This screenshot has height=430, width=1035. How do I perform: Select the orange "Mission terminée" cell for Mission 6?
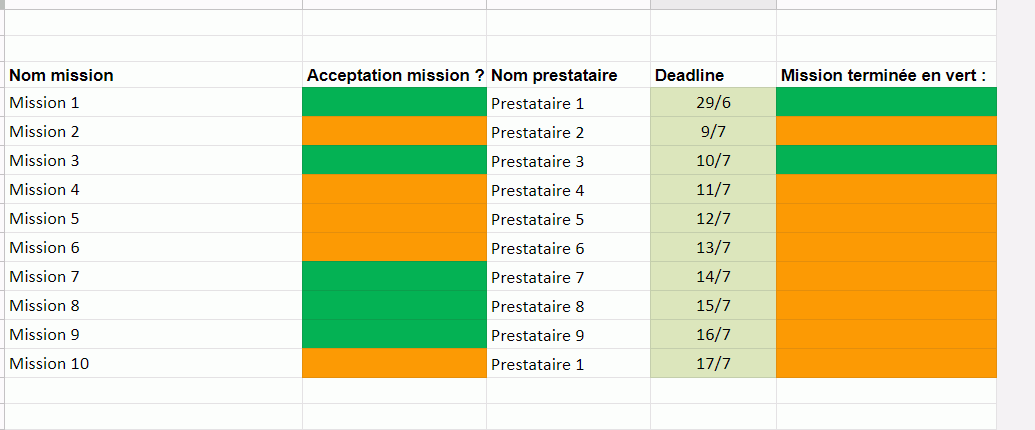click(886, 248)
